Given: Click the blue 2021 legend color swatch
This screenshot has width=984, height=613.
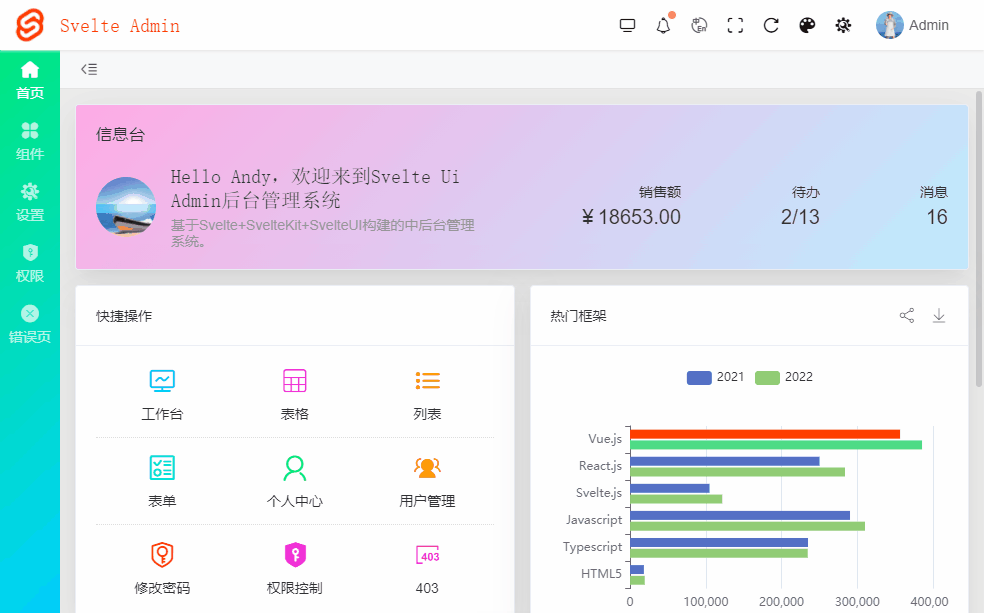Looking at the screenshot, I should [698, 377].
